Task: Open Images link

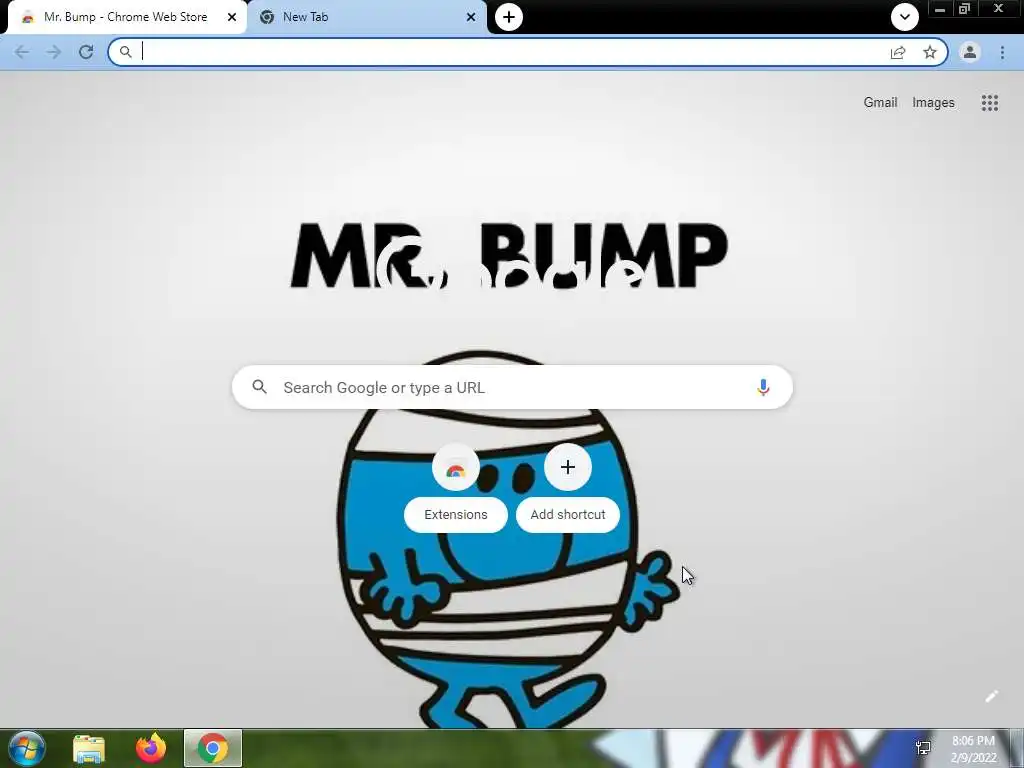Action: click(933, 103)
